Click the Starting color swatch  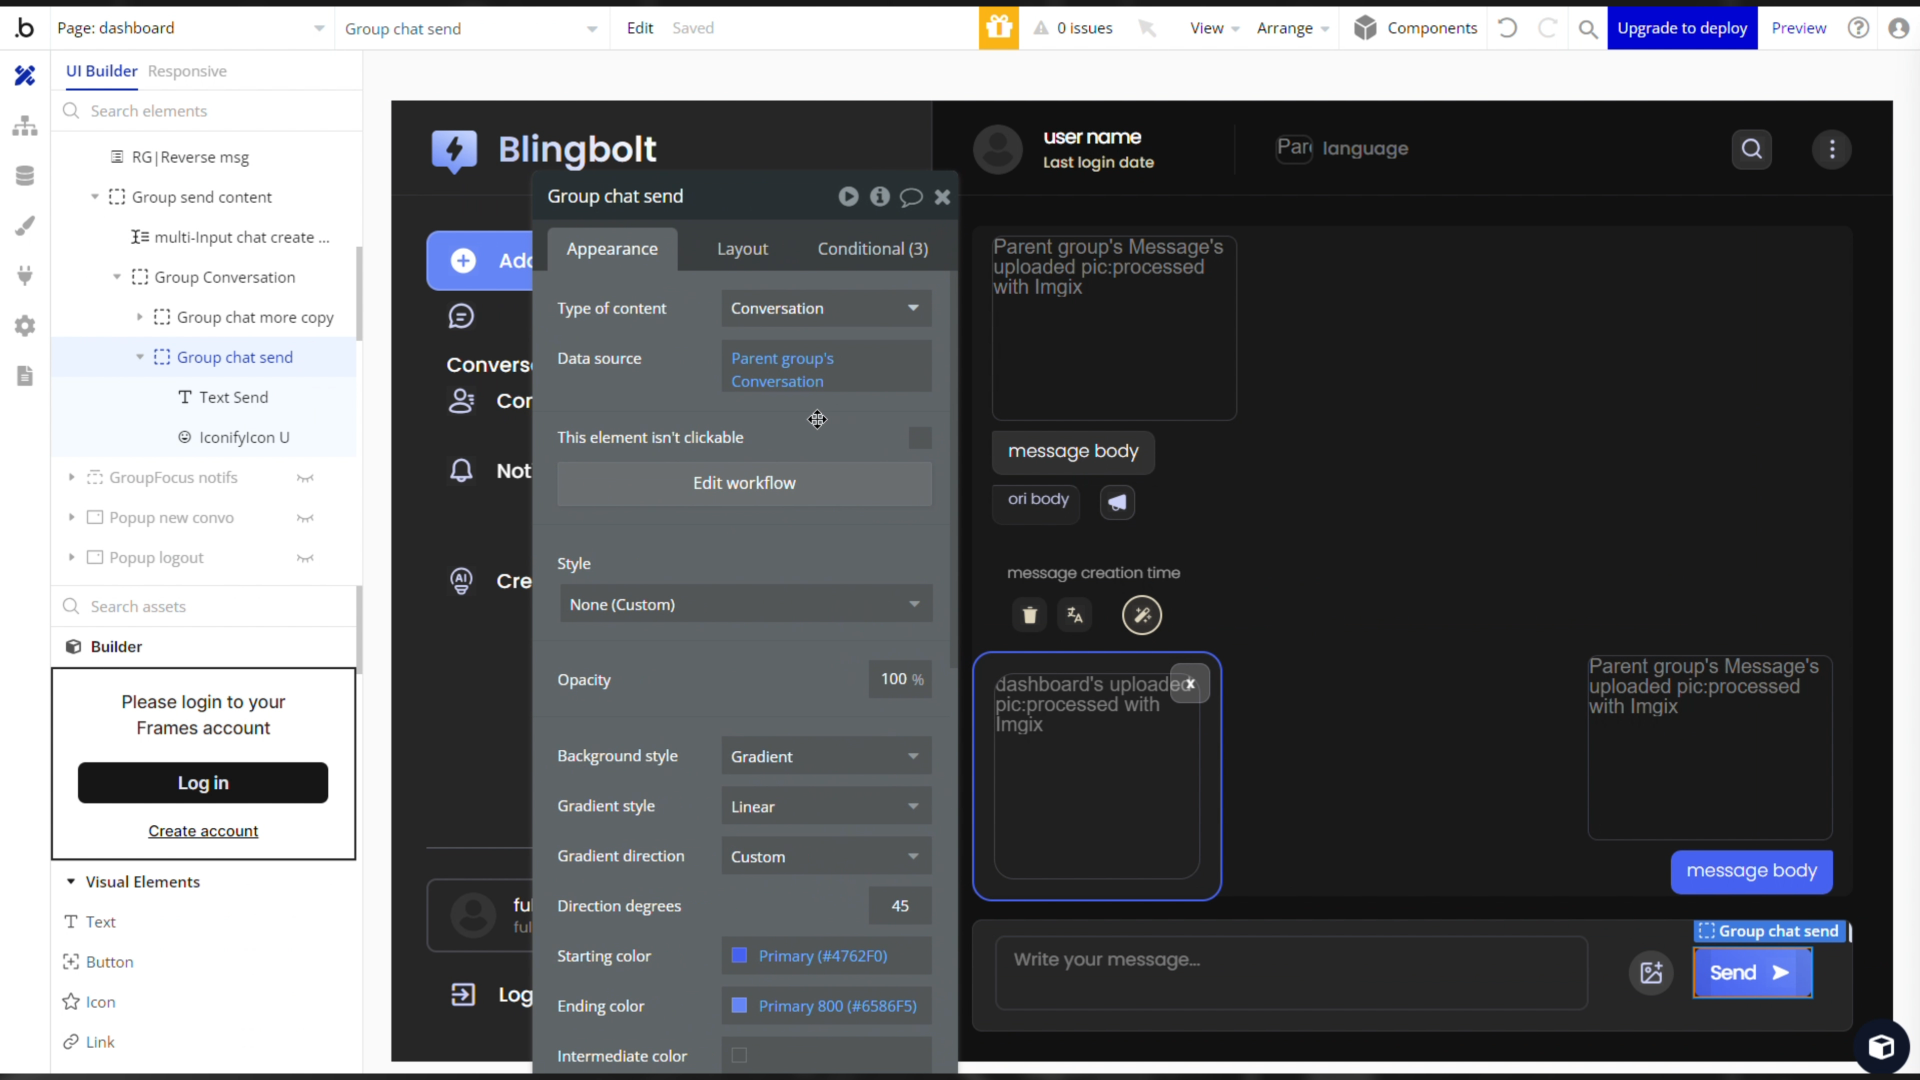(x=739, y=956)
